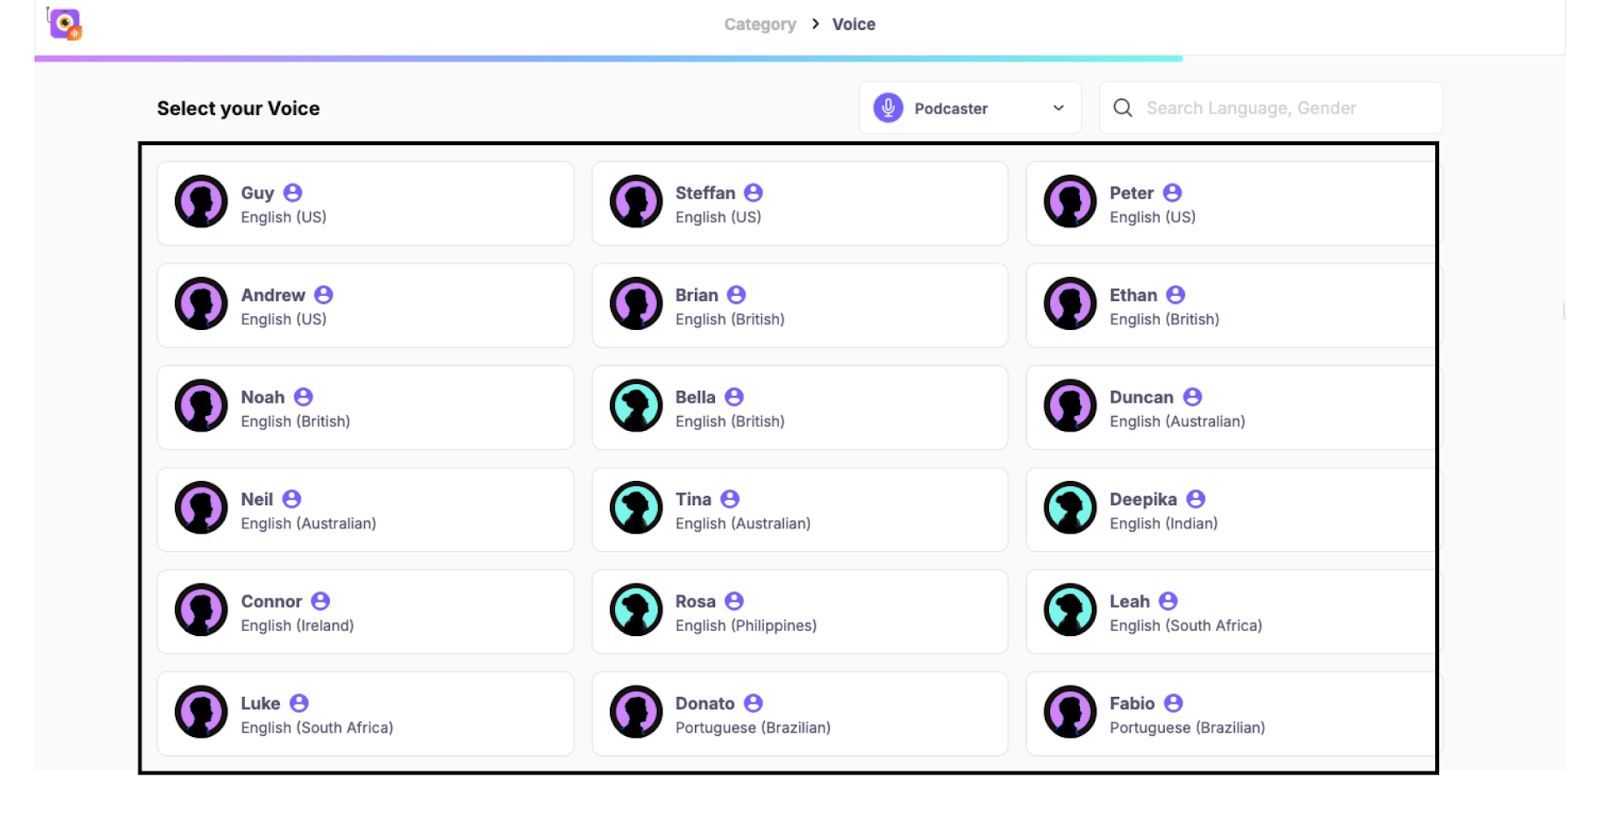Click Steffan's voice avatar
The image size is (1600, 817).
(x=636, y=202)
